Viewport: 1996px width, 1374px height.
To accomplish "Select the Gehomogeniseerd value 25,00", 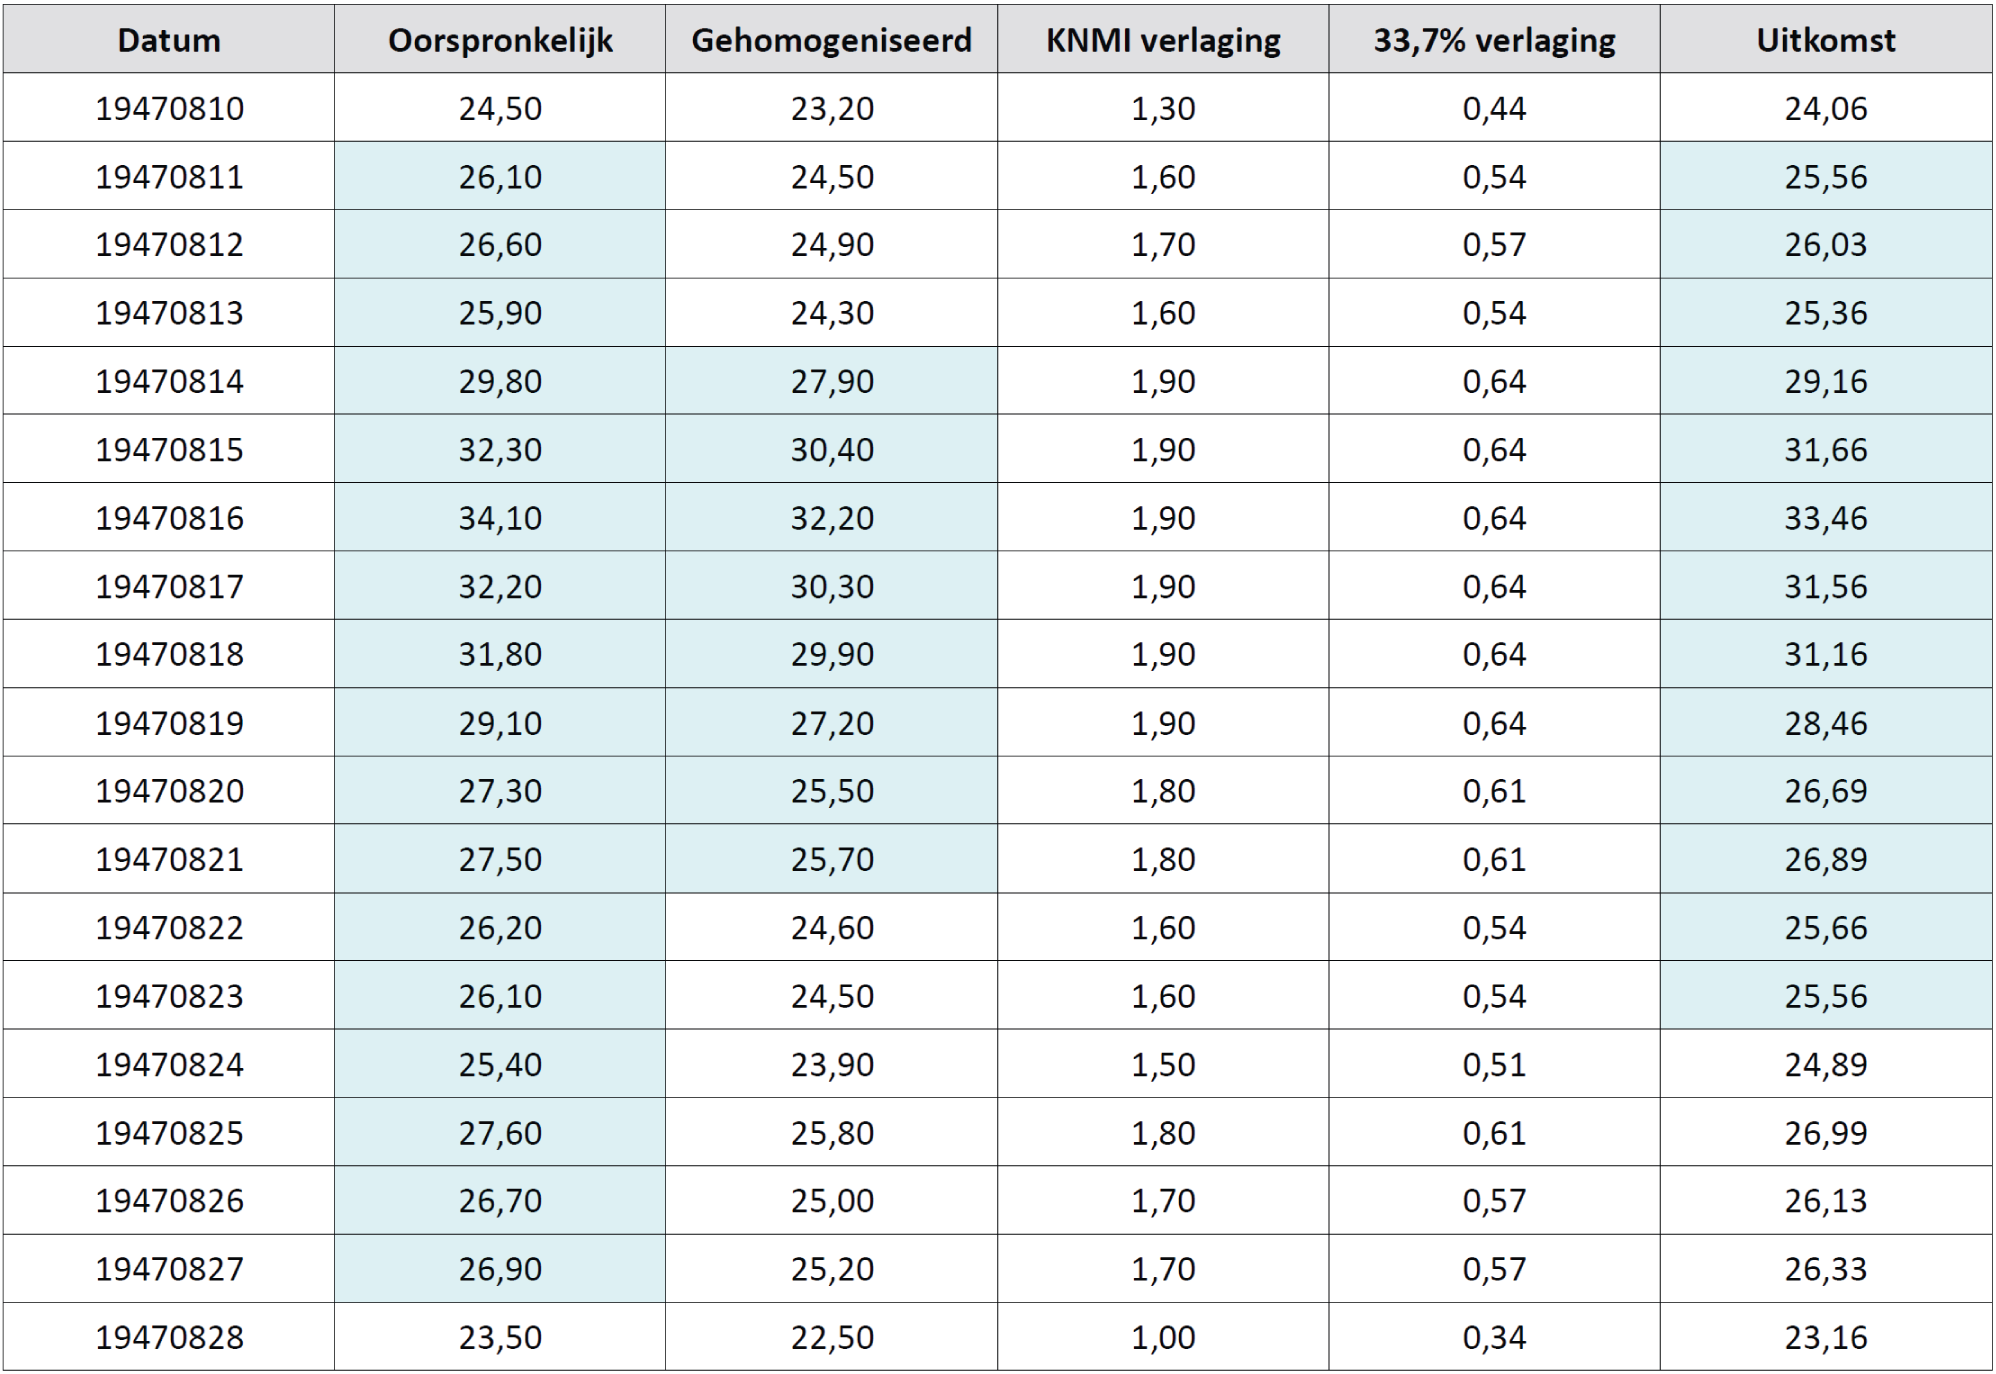I will coord(831,1200).
